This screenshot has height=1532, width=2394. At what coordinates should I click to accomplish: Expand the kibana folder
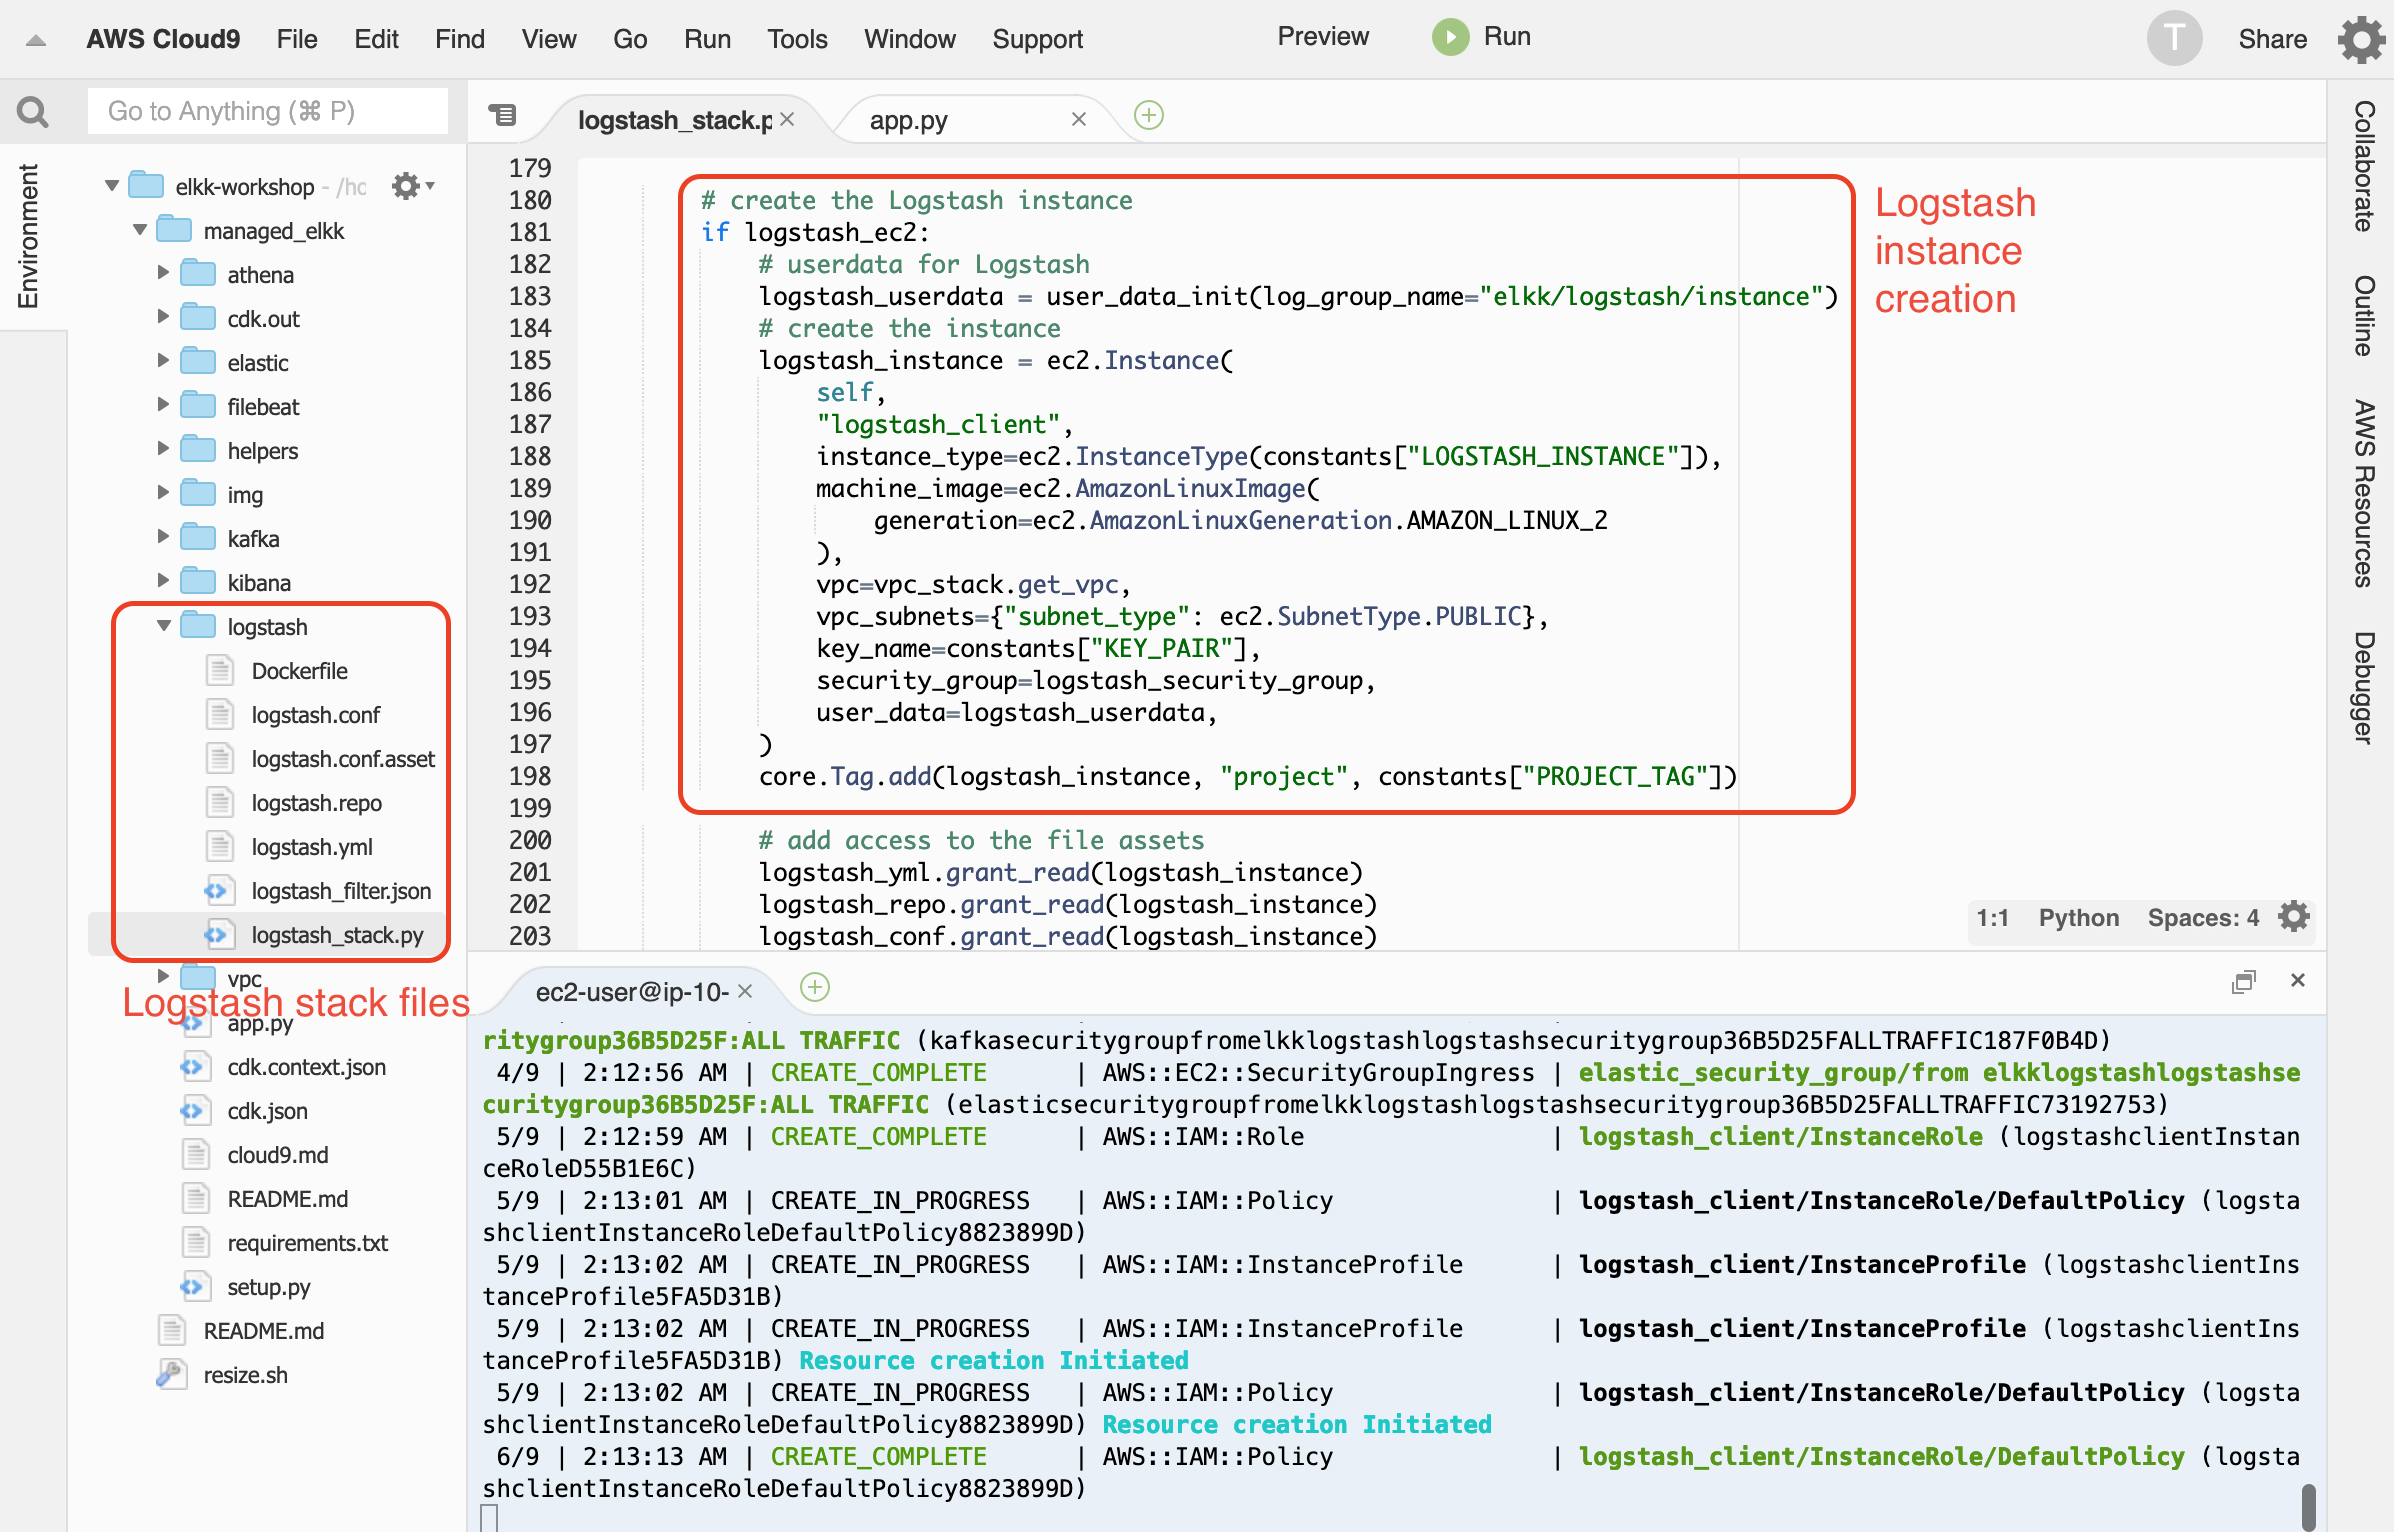click(x=163, y=581)
